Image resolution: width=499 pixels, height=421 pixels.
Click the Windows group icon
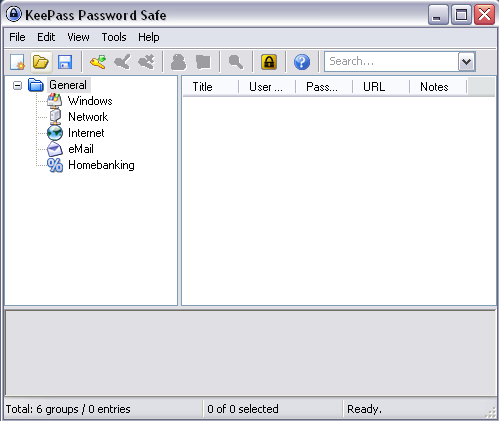[55, 101]
